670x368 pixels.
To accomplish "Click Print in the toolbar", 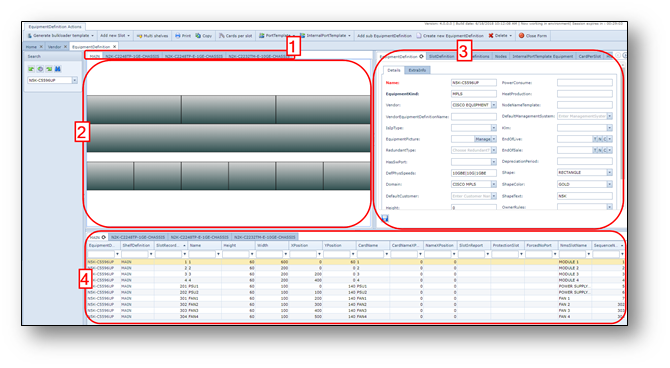I will [x=183, y=36].
